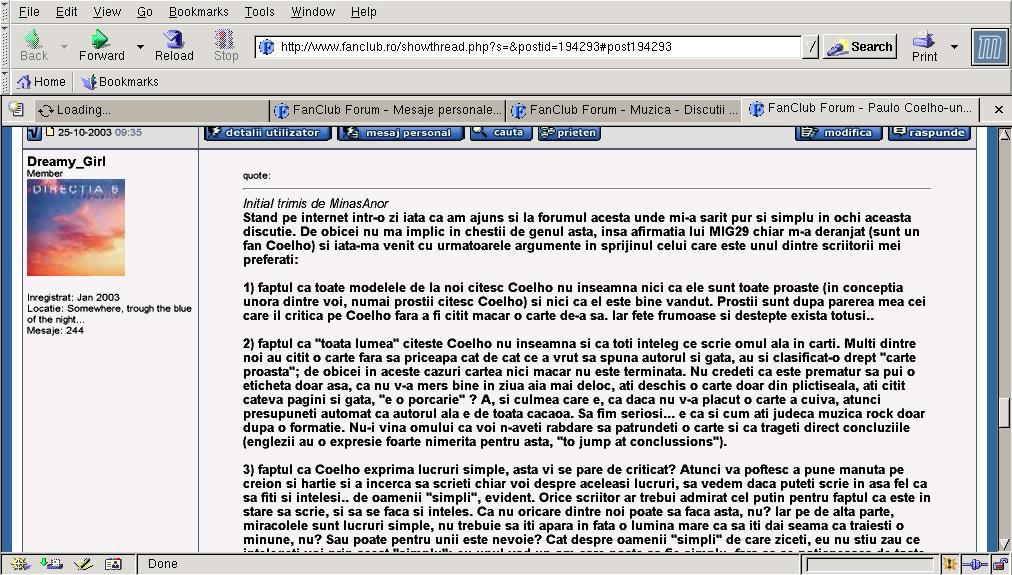1012x575 pixels.
Task: Open the Go menu
Action: 145,12
